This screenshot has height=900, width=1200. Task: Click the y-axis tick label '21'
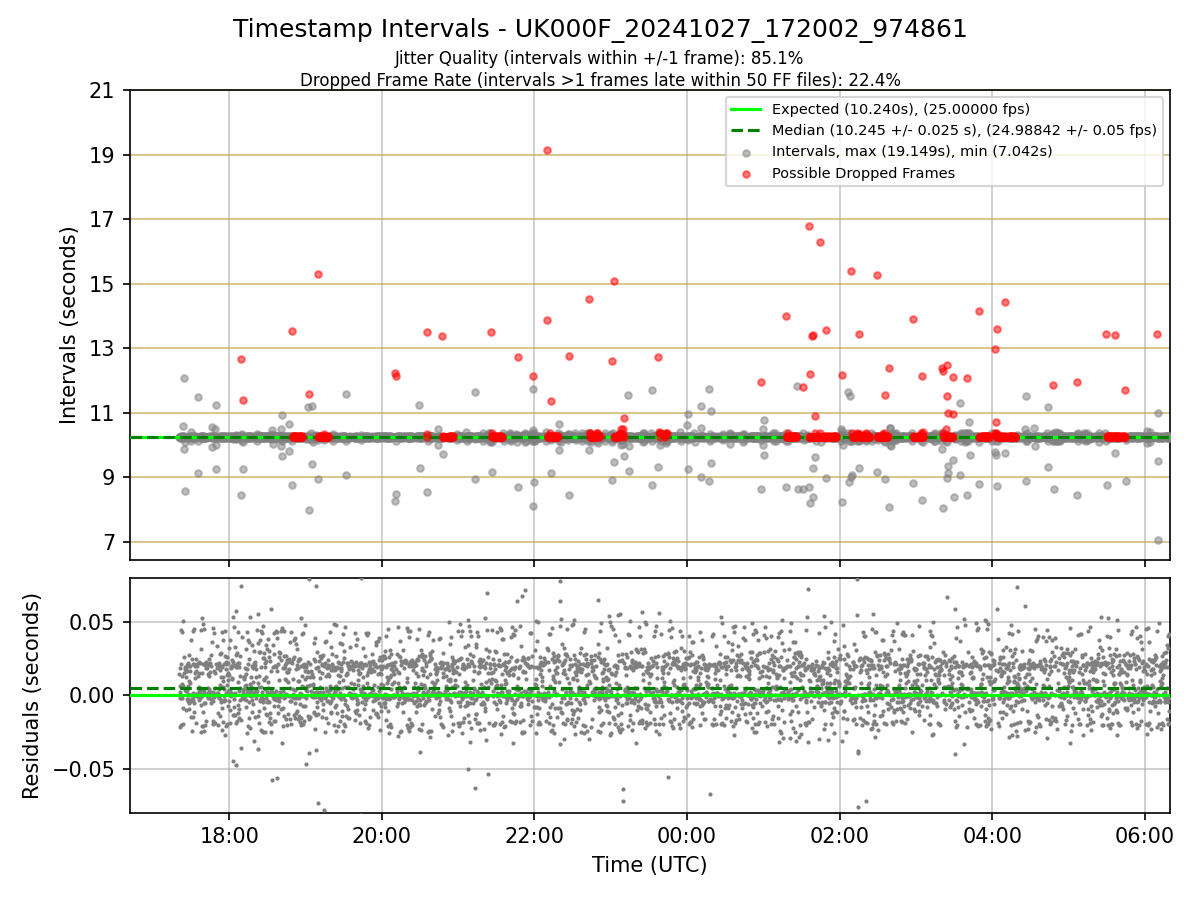[104, 91]
